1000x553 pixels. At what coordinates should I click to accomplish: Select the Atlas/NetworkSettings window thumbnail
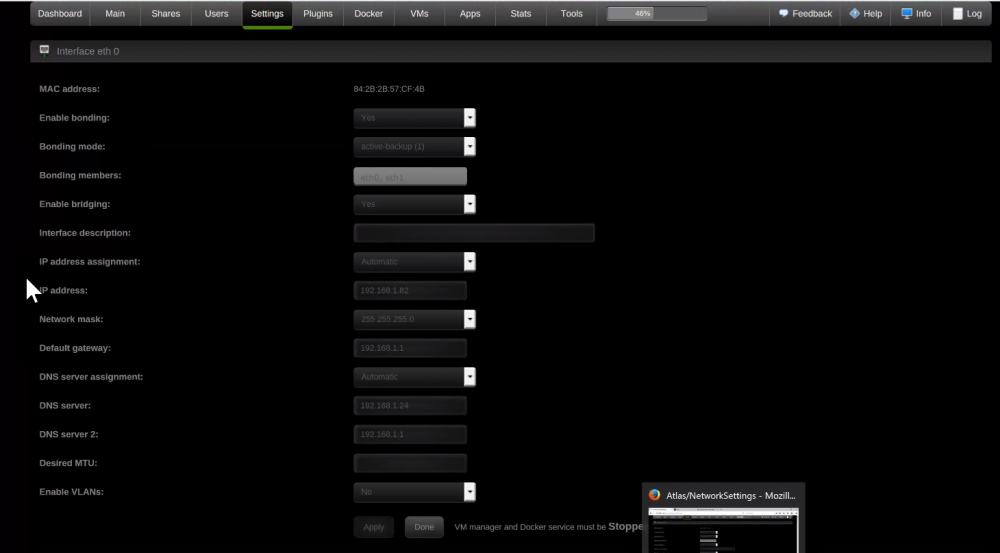point(723,530)
